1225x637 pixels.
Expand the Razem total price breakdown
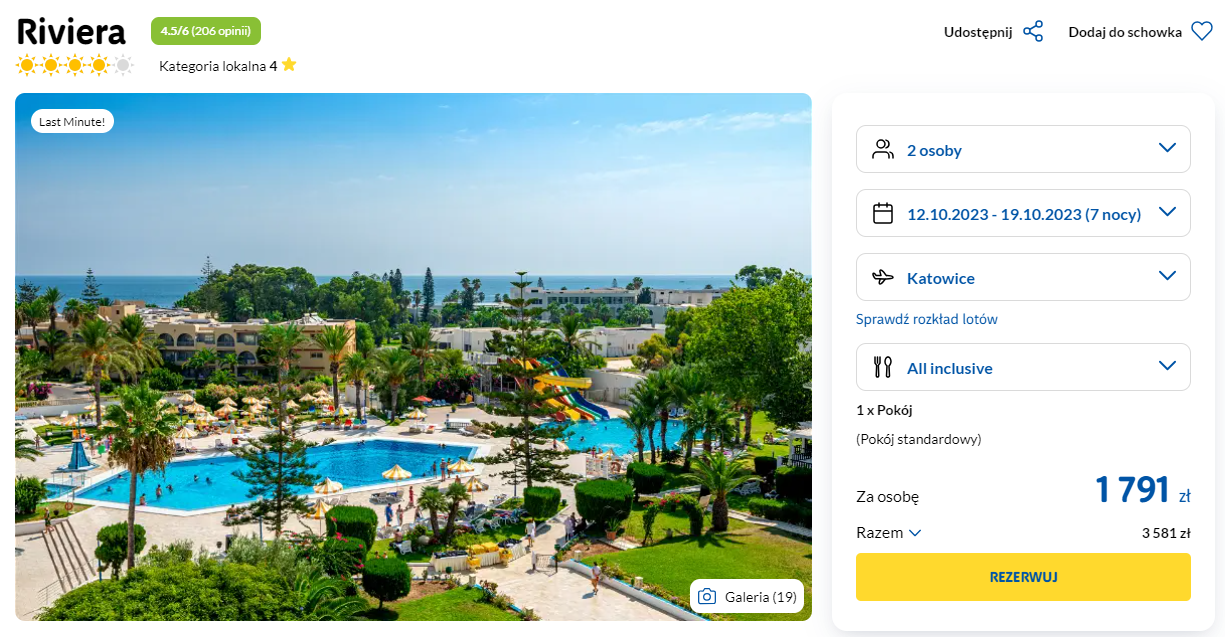889,533
